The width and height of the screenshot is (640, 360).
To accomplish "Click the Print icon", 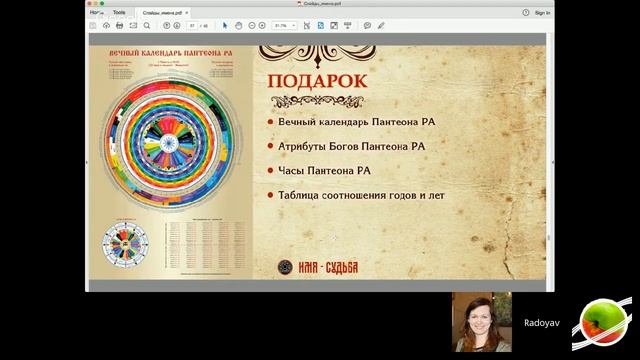I will pos(120,25).
